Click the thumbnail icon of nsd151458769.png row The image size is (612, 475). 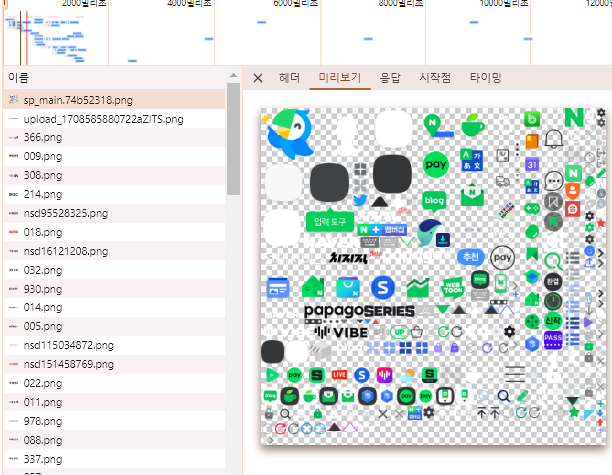(x=13, y=365)
